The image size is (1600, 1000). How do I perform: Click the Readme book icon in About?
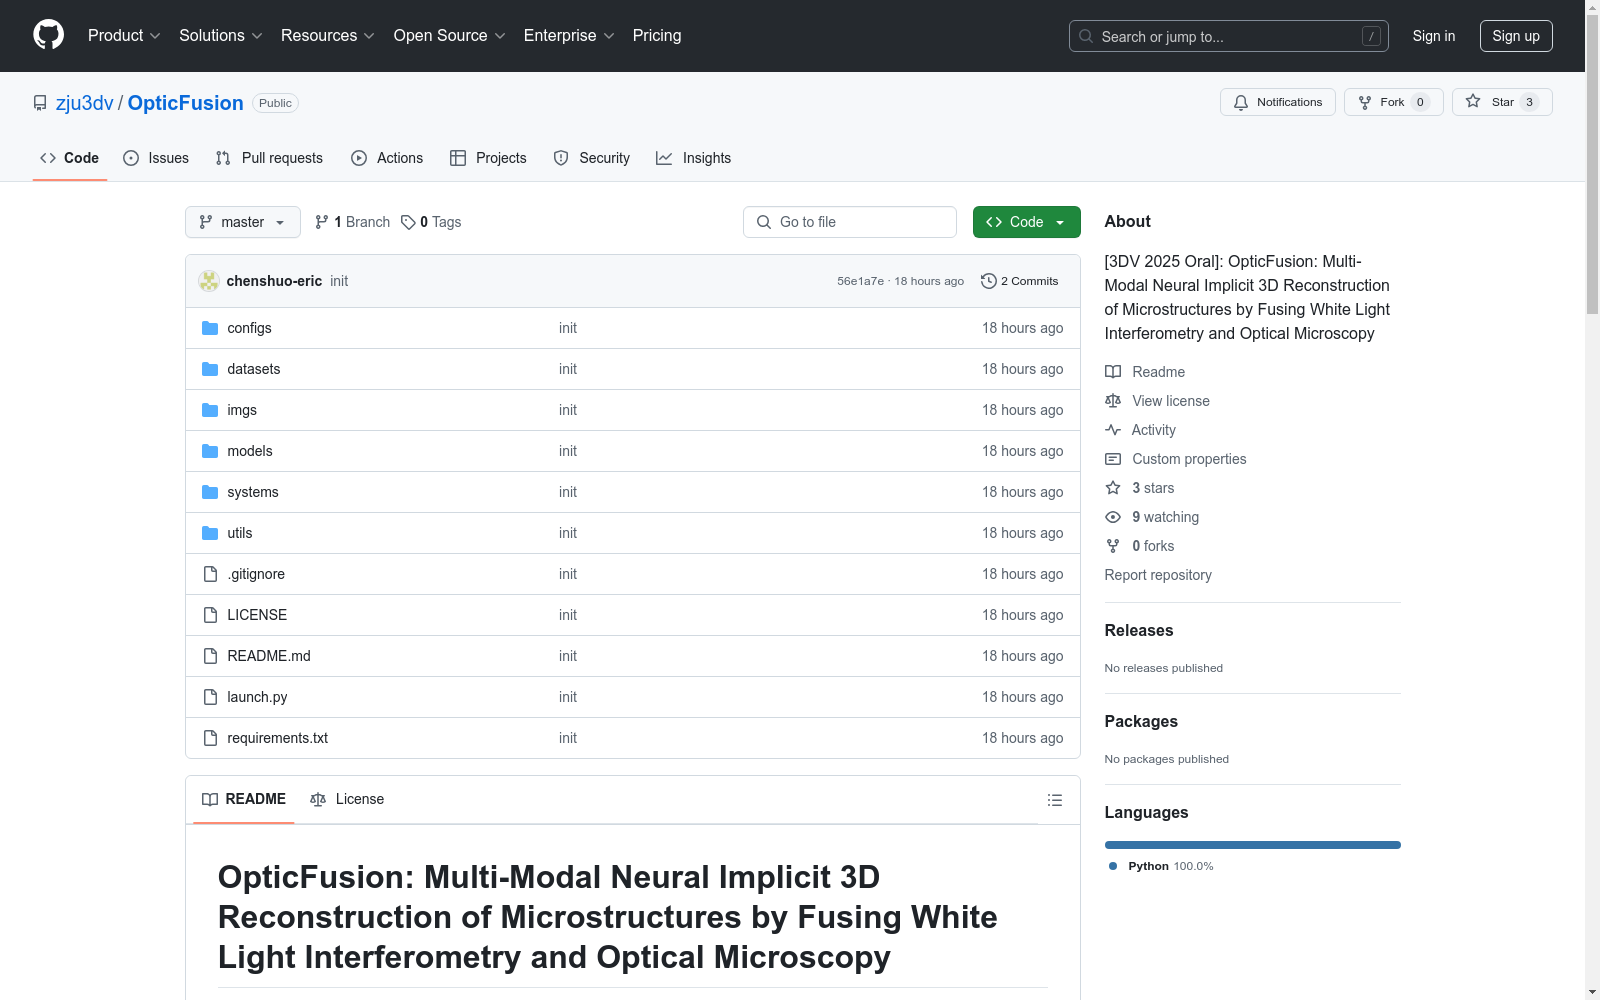click(1113, 372)
